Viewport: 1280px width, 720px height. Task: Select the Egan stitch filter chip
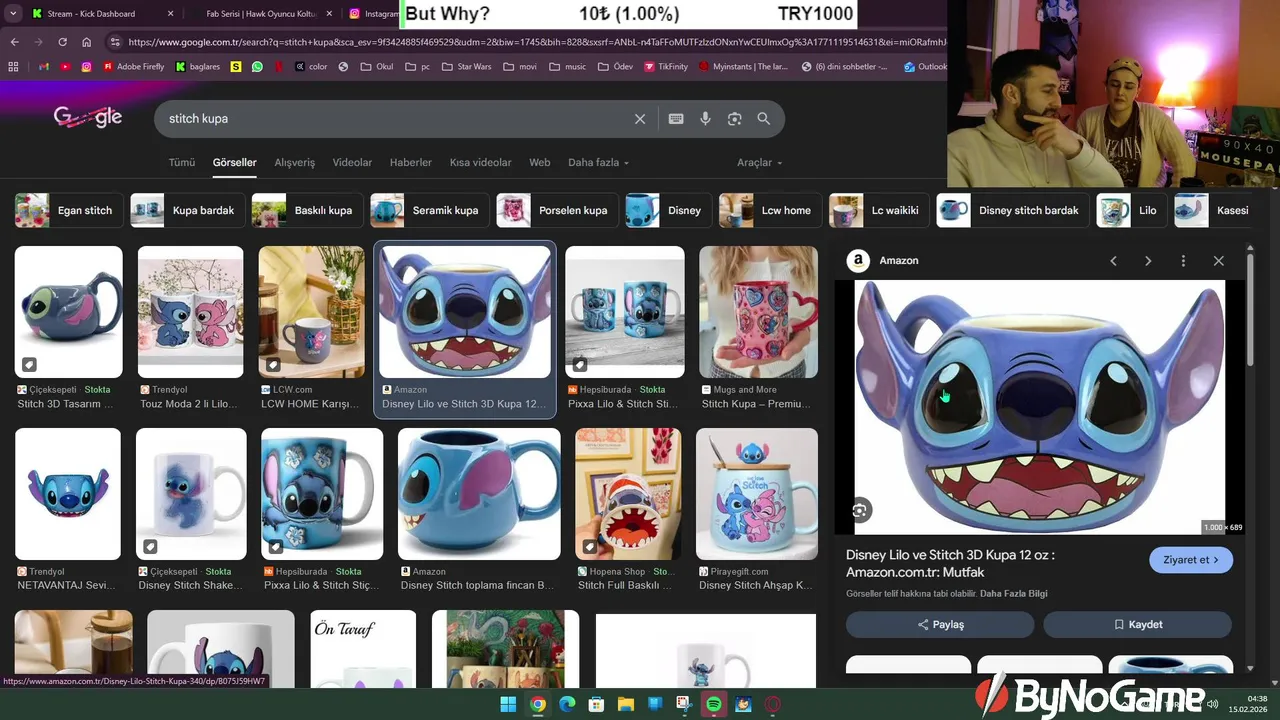(x=68, y=211)
